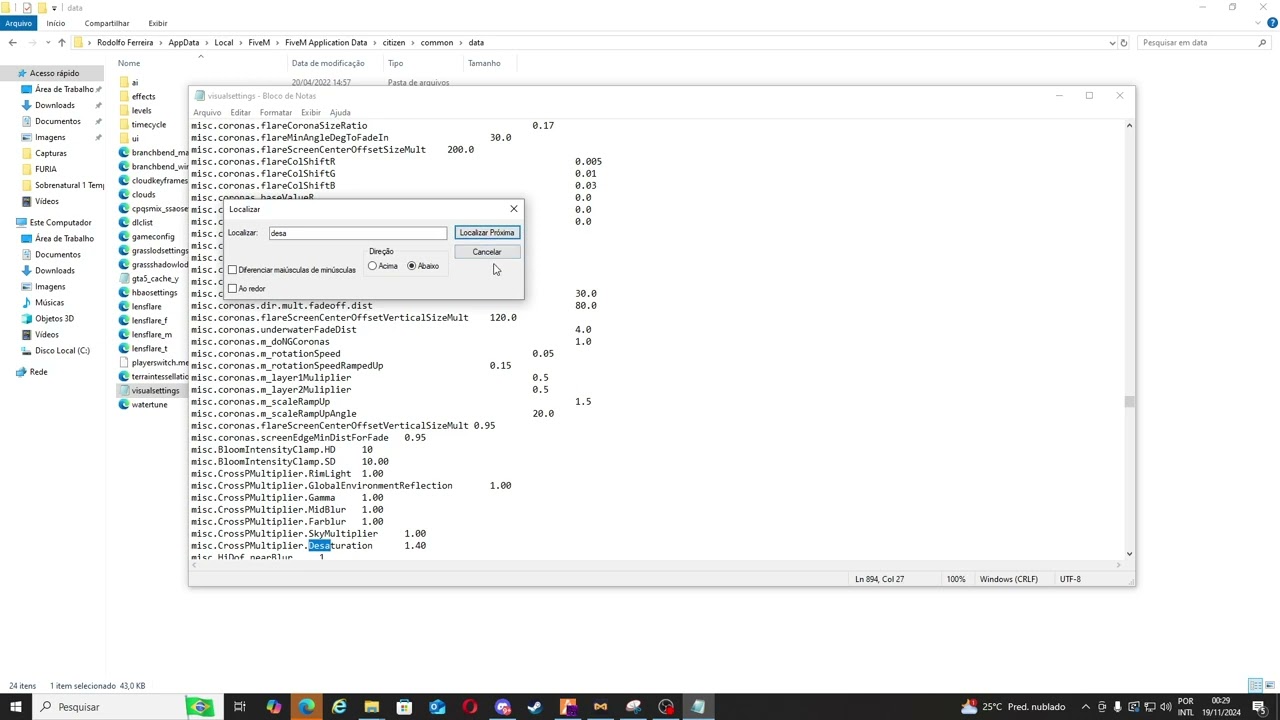
Task: Select Rede in the navigation pane
Action: click(x=38, y=372)
